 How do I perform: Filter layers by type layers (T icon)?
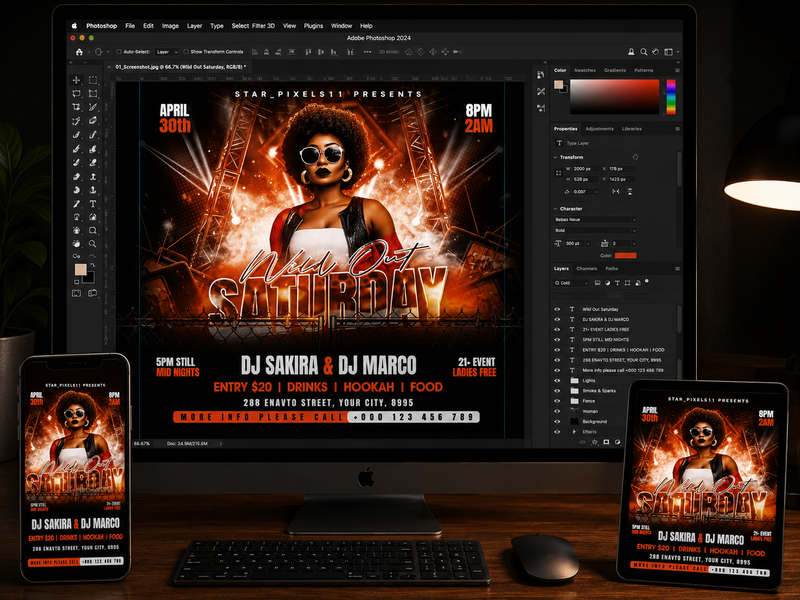(x=617, y=283)
